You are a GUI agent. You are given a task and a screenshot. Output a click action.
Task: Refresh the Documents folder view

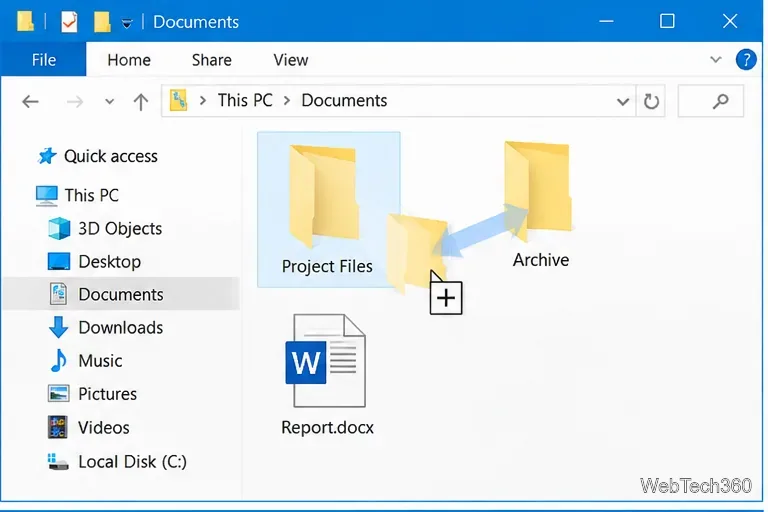click(x=651, y=101)
